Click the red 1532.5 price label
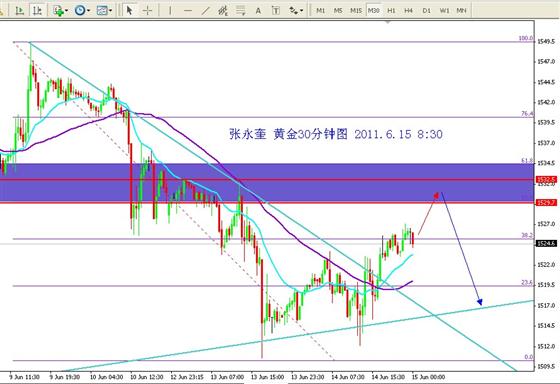Screen dimensions: 560x384 click(546, 179)
